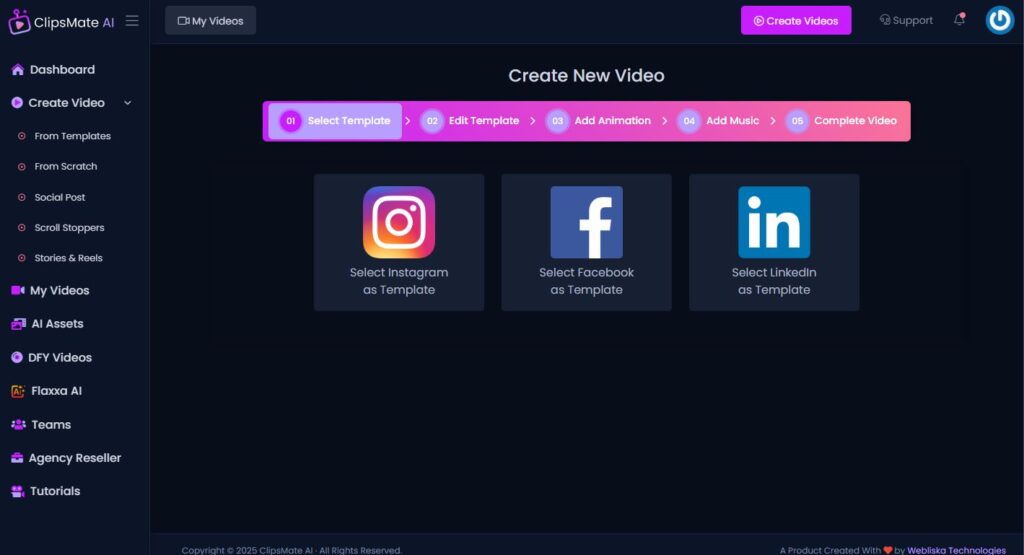Click the 05 step number circle
Viewport: 1024px width, 555px height.
click(x=797, y=121)
